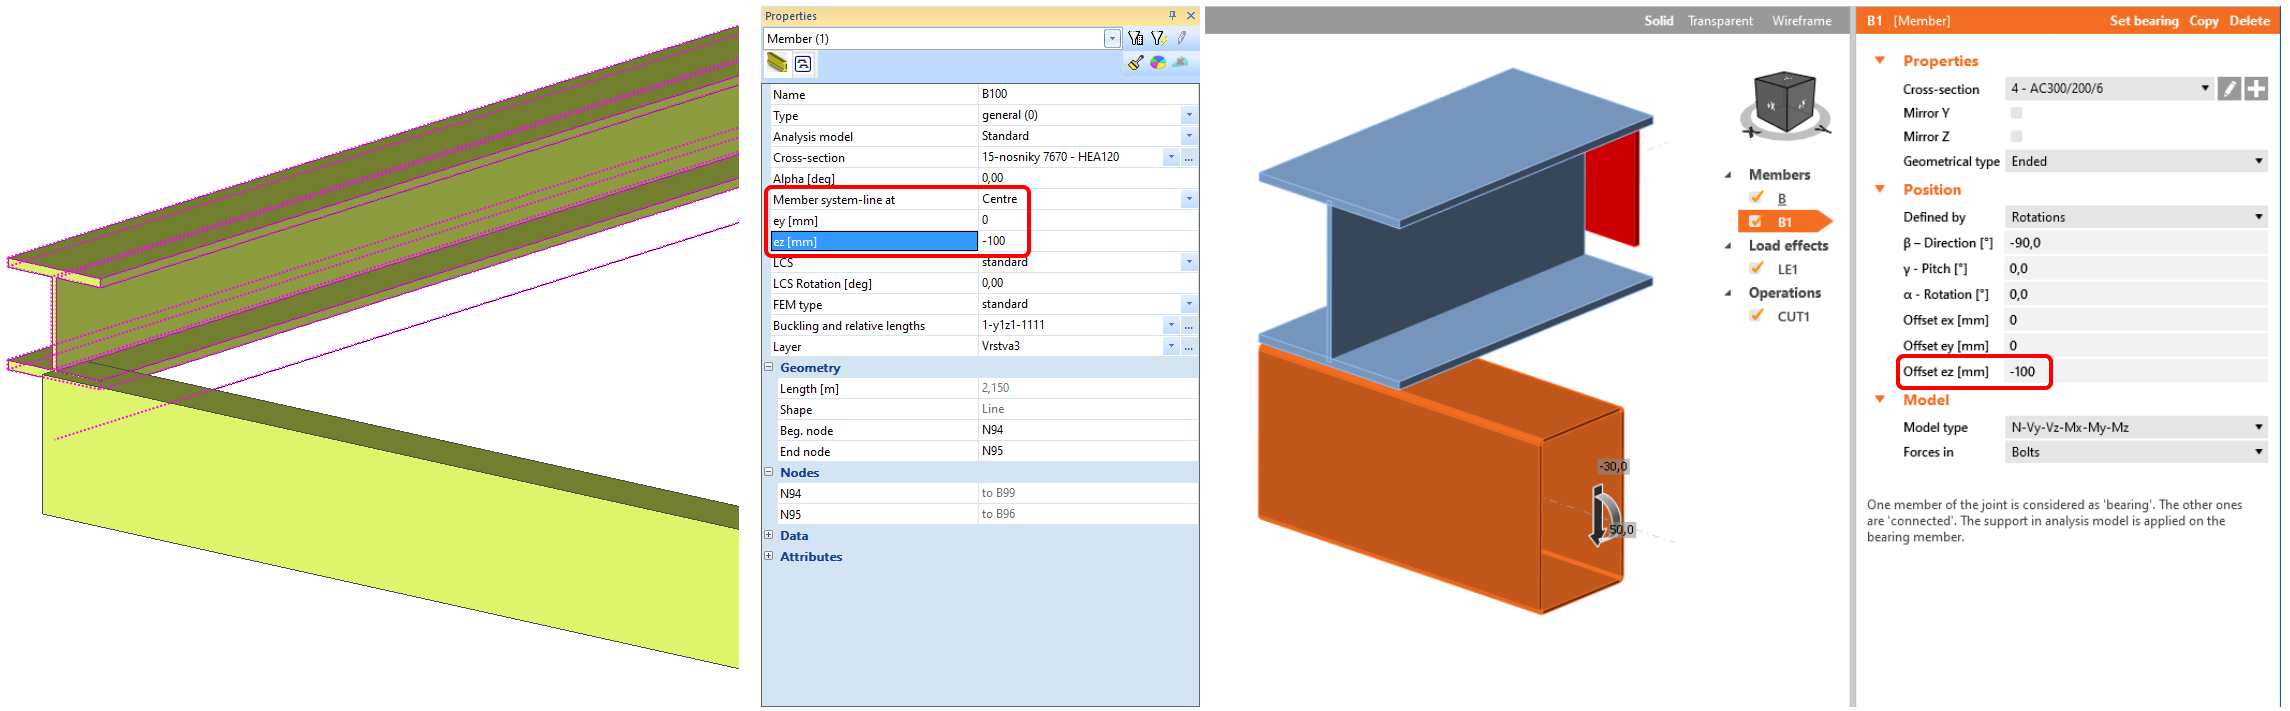Uncheck the LE1 load effect checkbox
The image size is (2290, 711).
[x=1757, y=268]
